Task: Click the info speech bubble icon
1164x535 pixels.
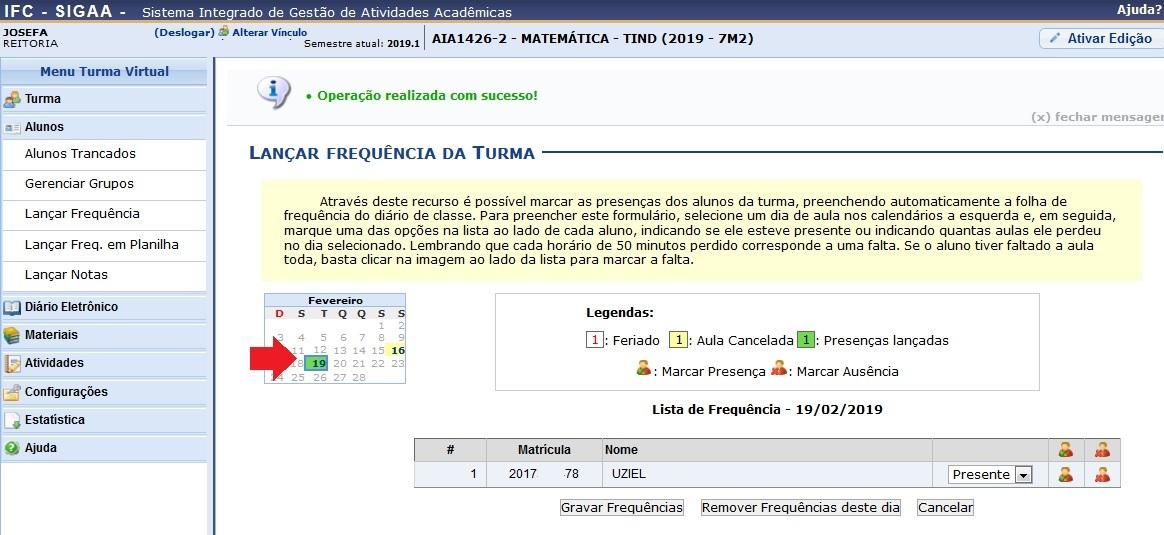Action: click(x=274, y=93)
